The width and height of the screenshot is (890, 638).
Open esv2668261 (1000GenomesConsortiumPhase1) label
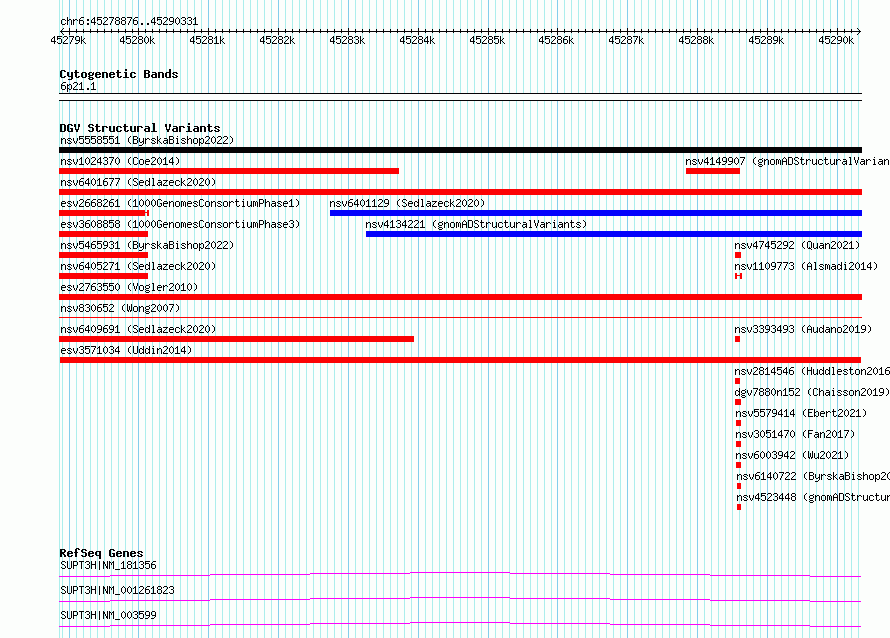coord(180,203)
